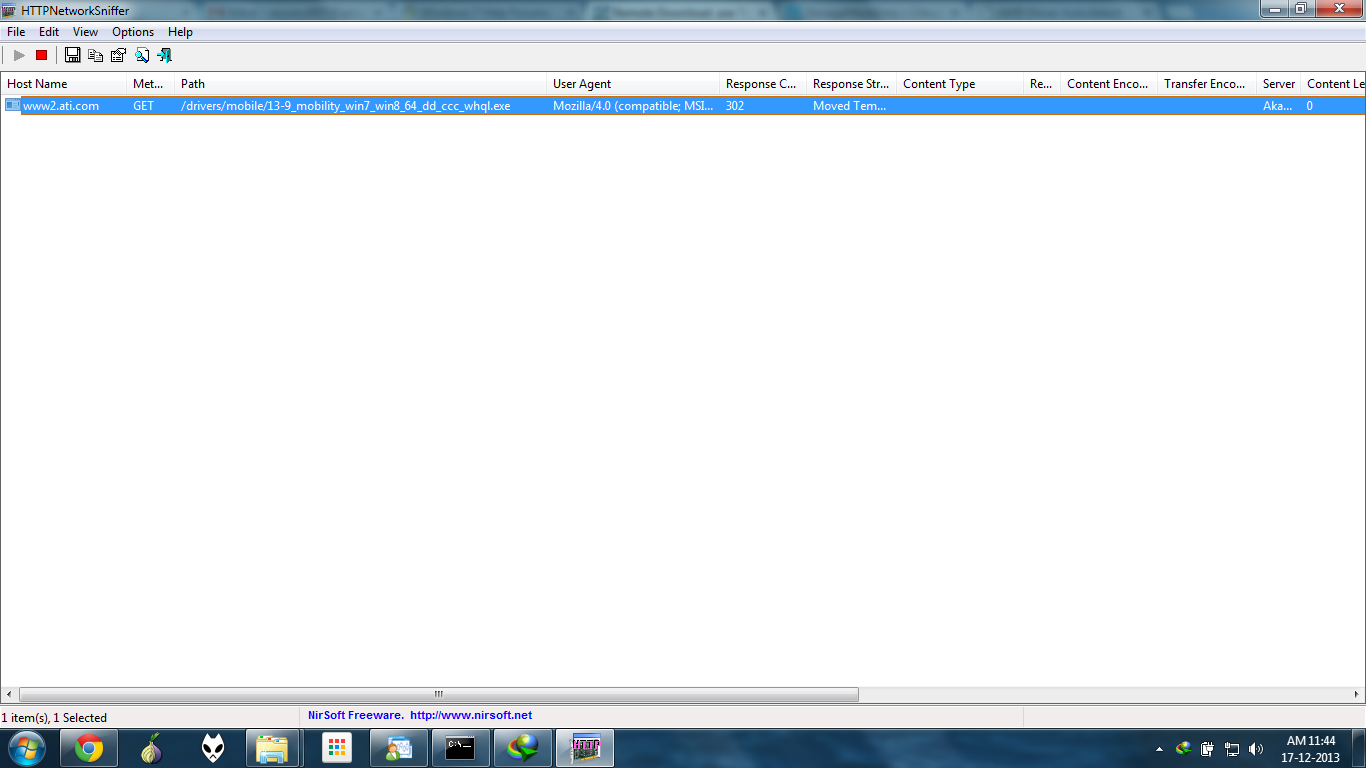
Task: Open the View menu
Action: tap(86, 32)
